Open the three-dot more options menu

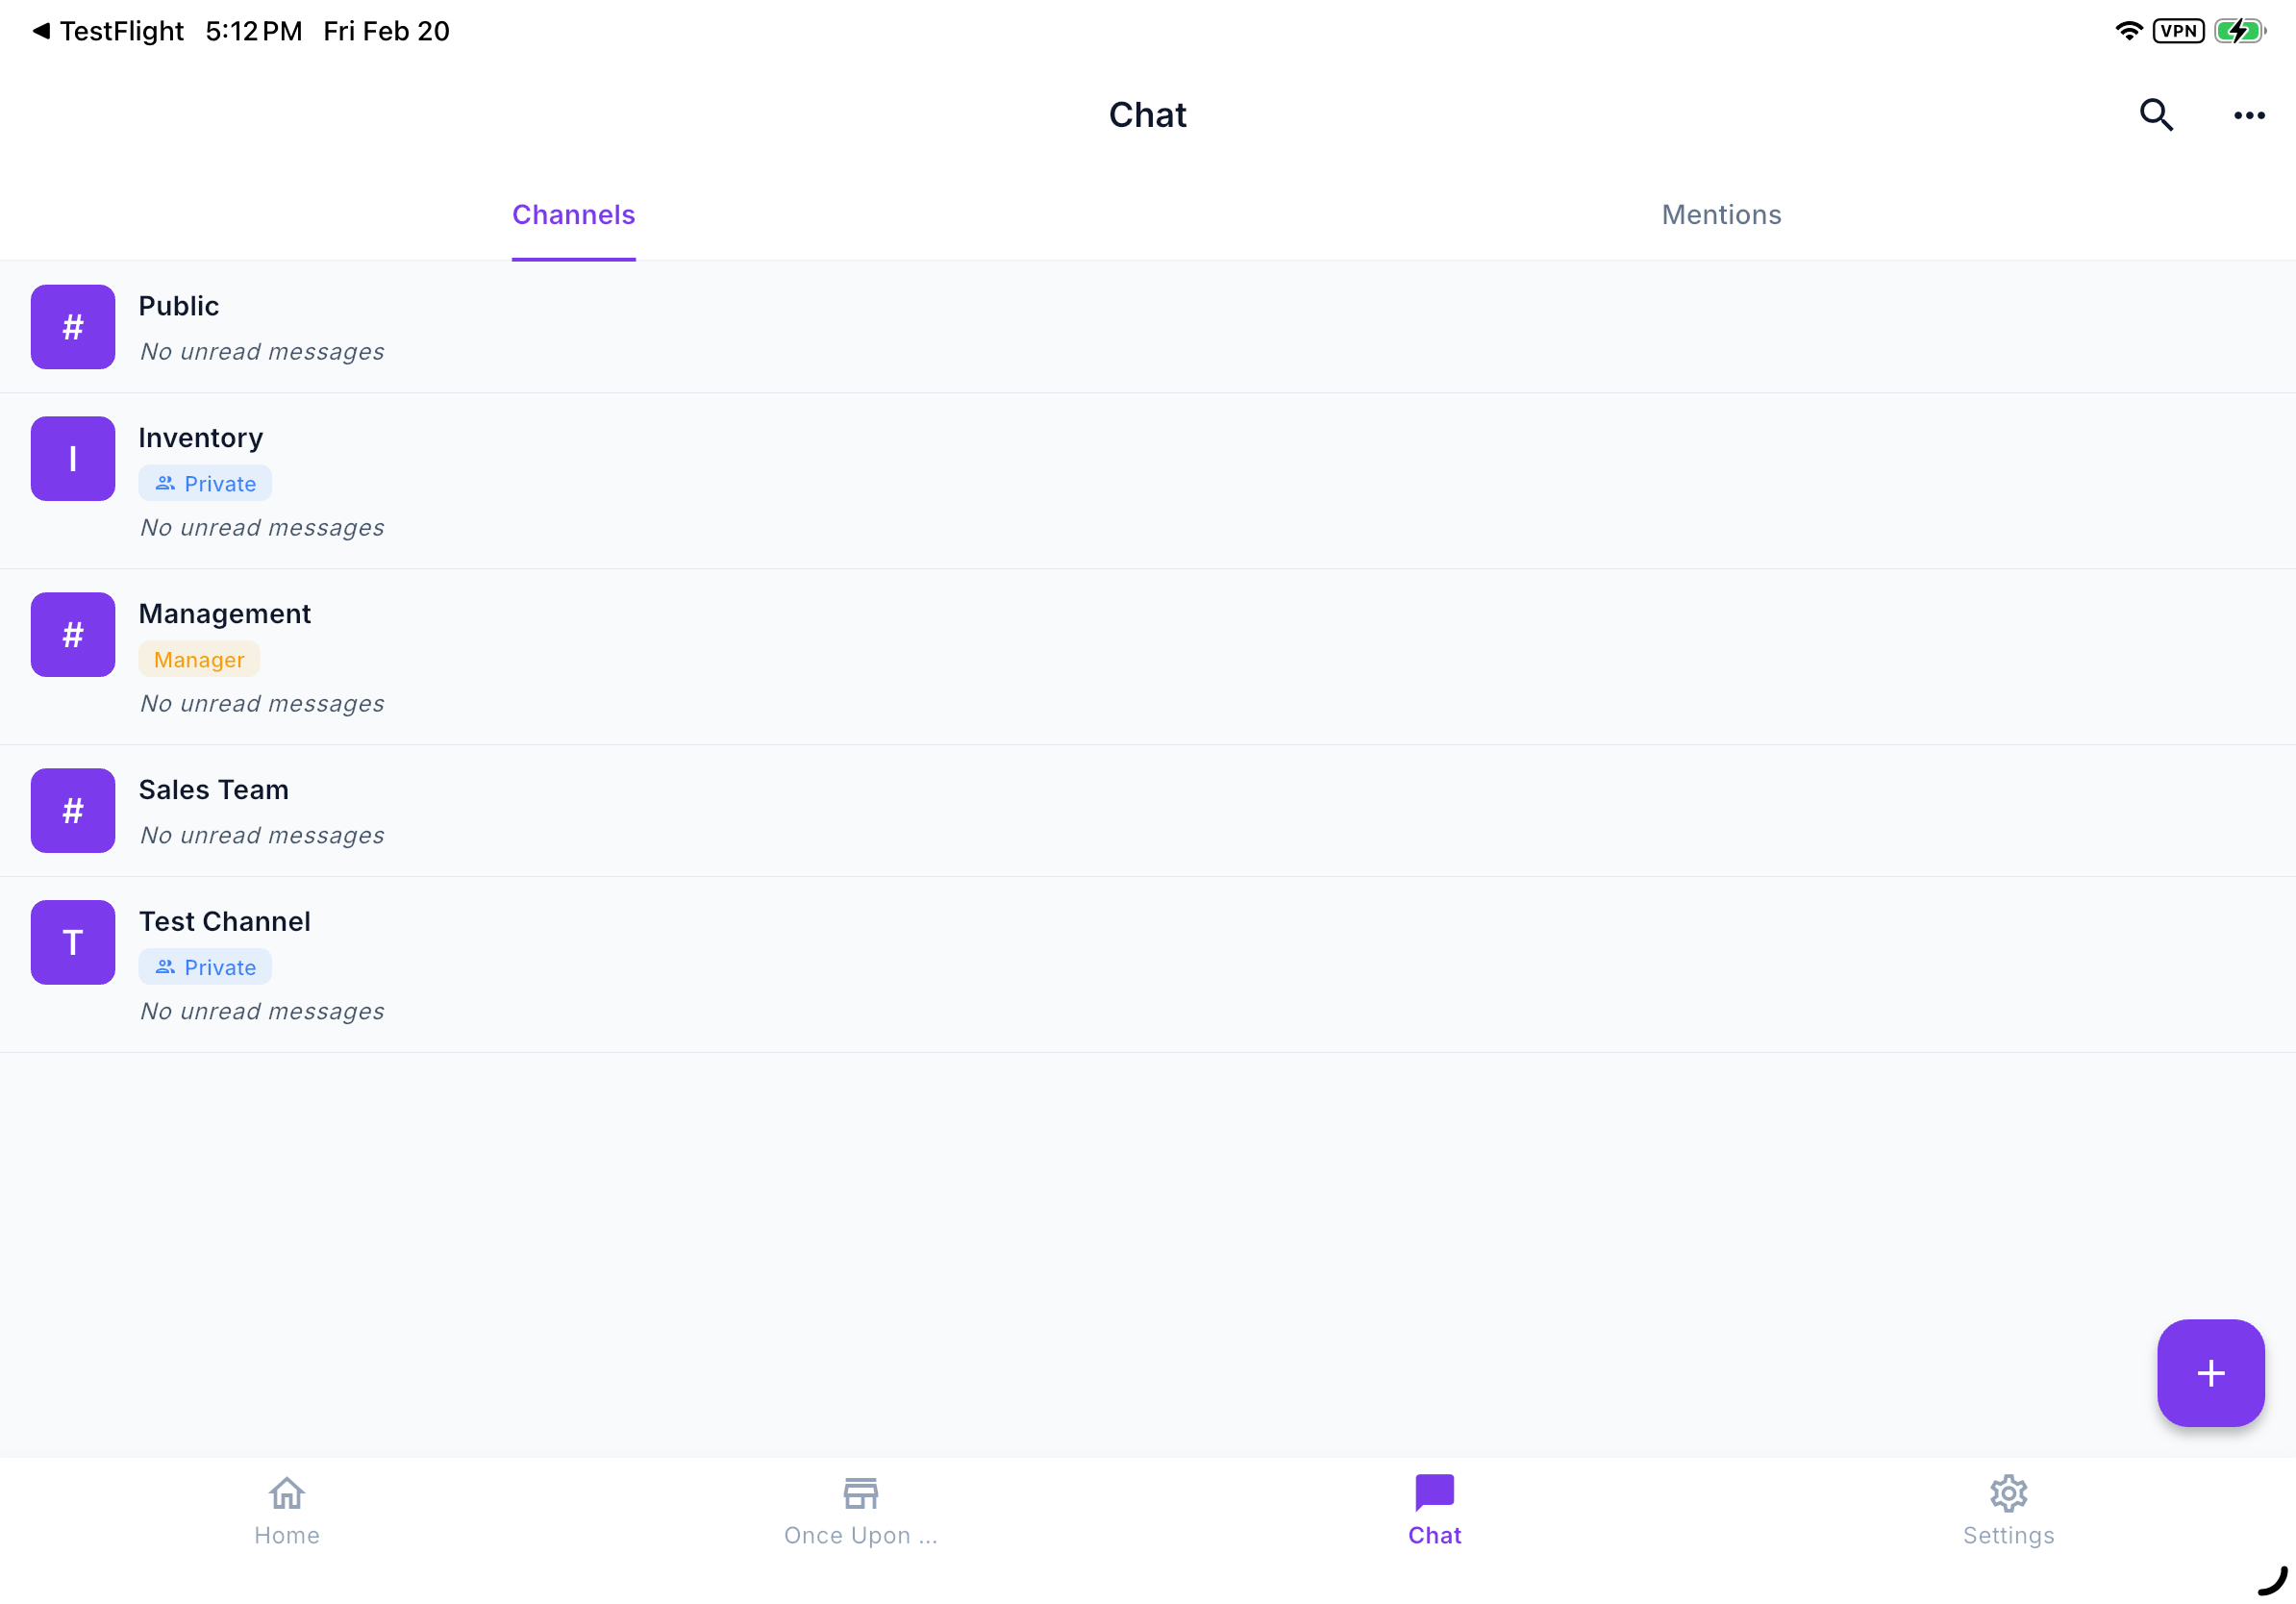pos(2249,115)
